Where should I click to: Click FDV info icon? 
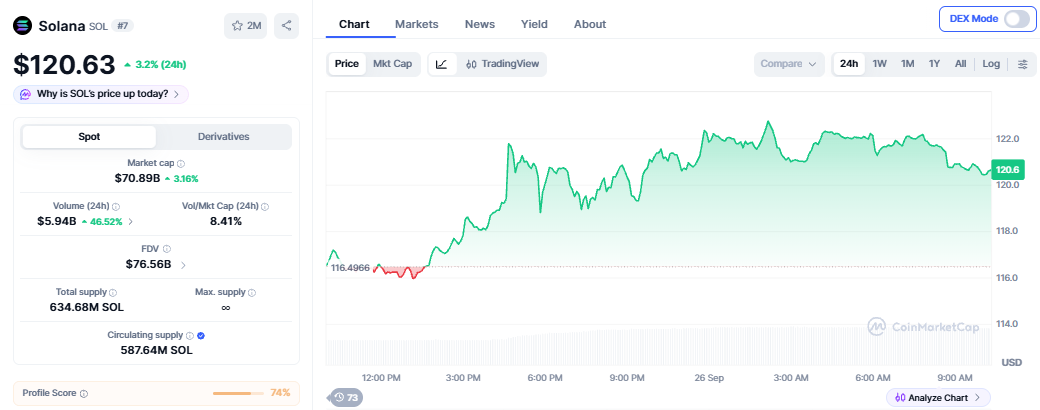[x=166, y=249]
